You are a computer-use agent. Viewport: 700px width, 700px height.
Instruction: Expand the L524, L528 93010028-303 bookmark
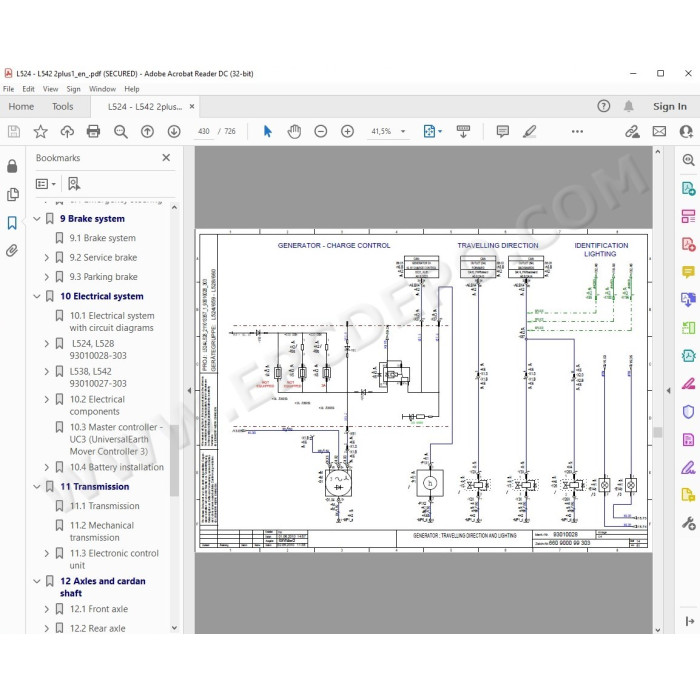(x=46, y=343)
